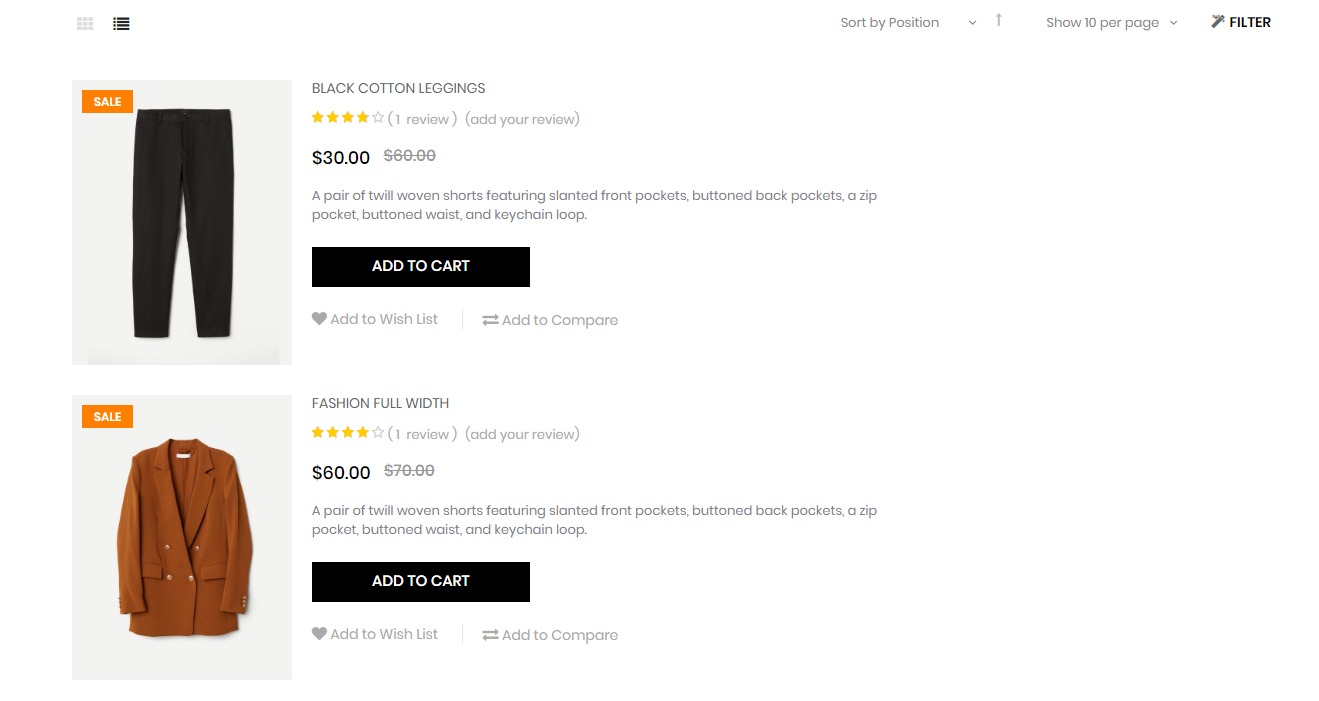Click heart icon for Fashion Full Width
Viewport: 1319px width, 701px height.
(x=319, y=634)
